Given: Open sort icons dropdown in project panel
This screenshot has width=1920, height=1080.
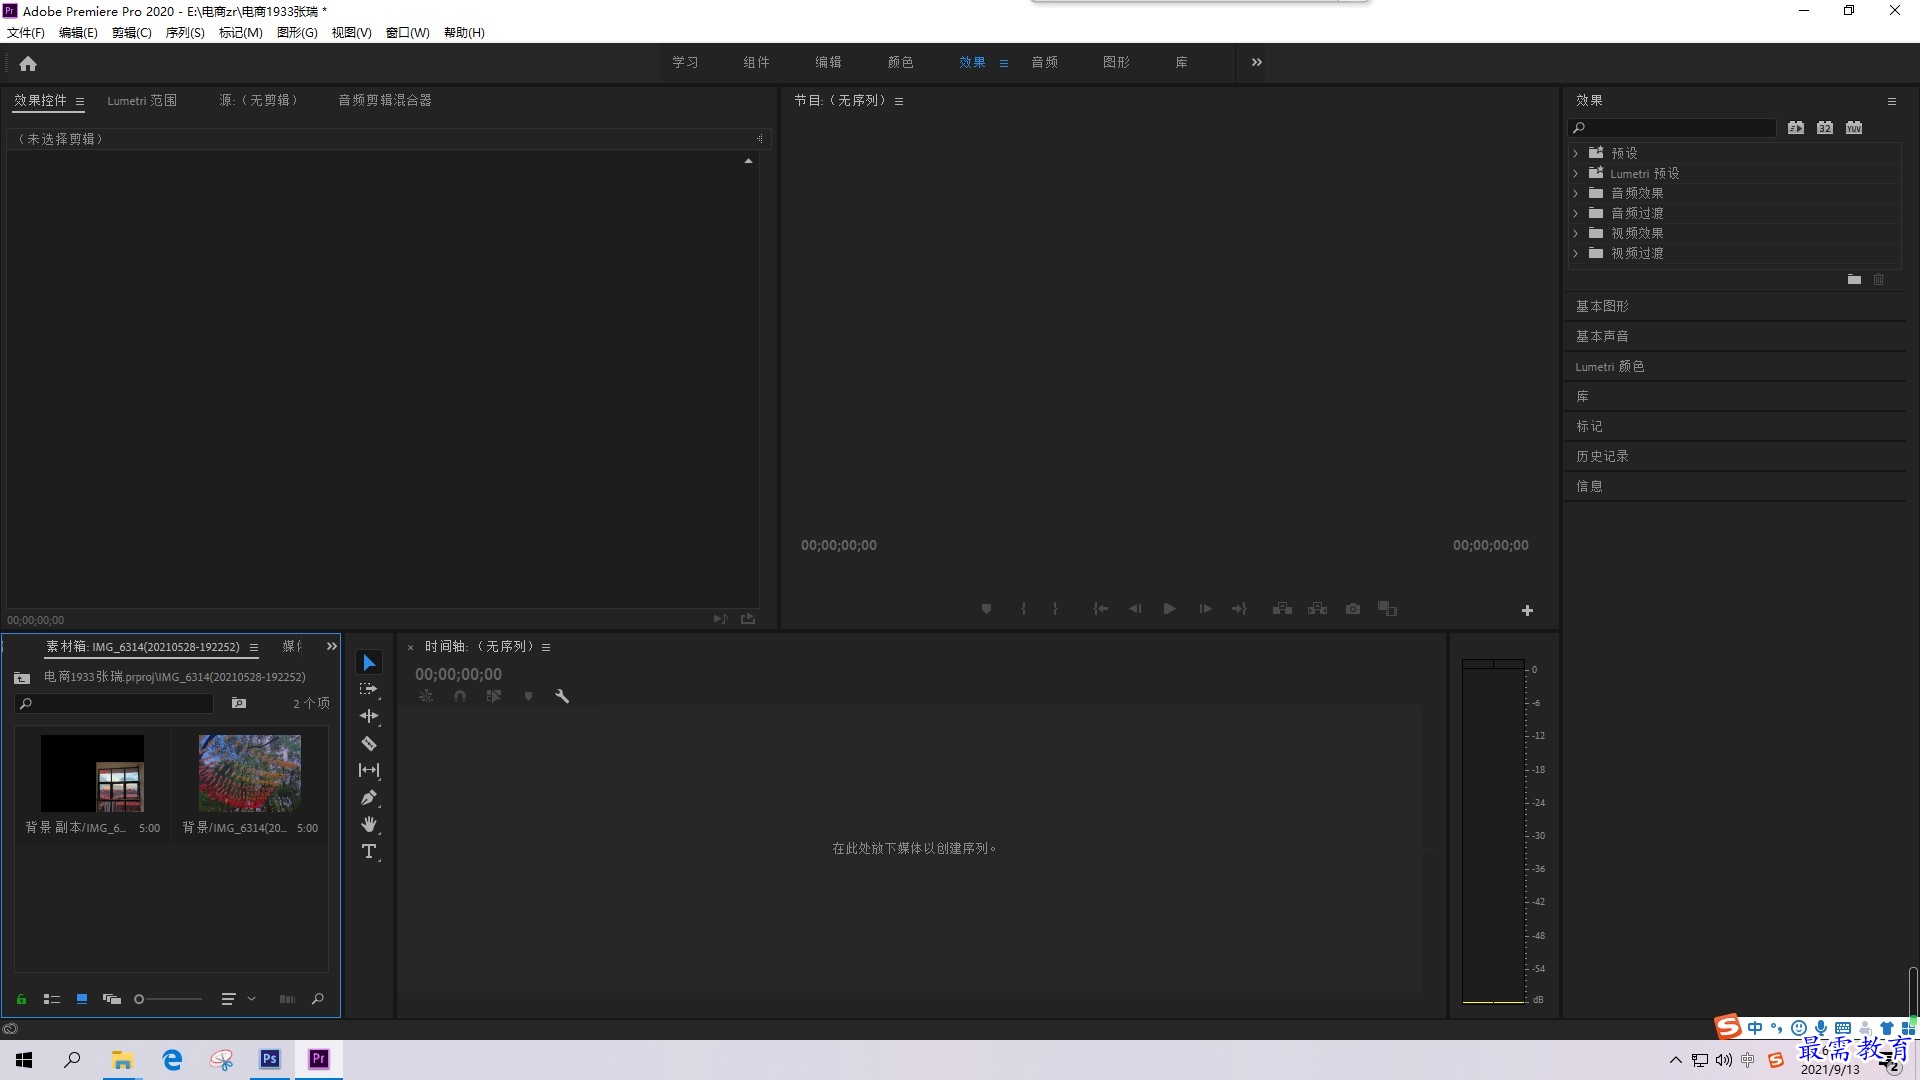Looking at the screenshot, I should (236, 999).
